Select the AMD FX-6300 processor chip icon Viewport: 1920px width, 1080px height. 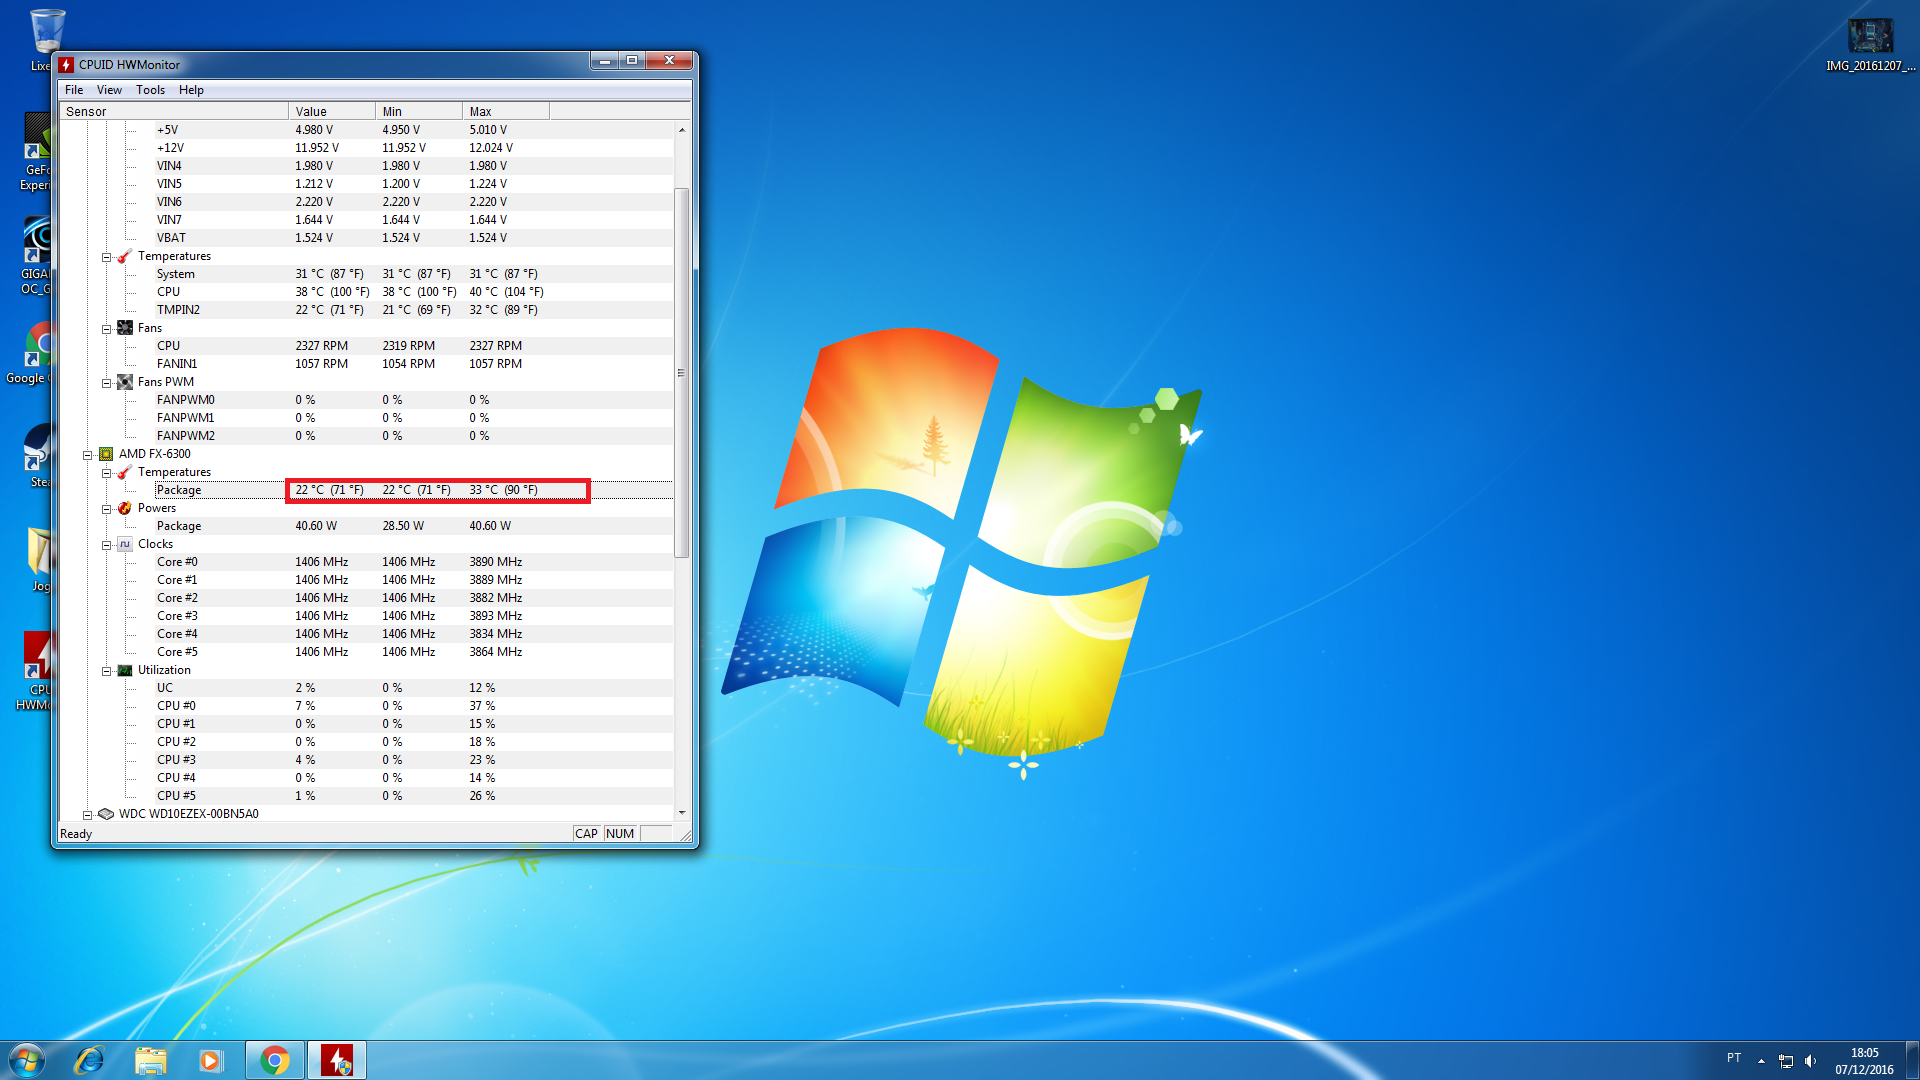(x=106, y=454)
